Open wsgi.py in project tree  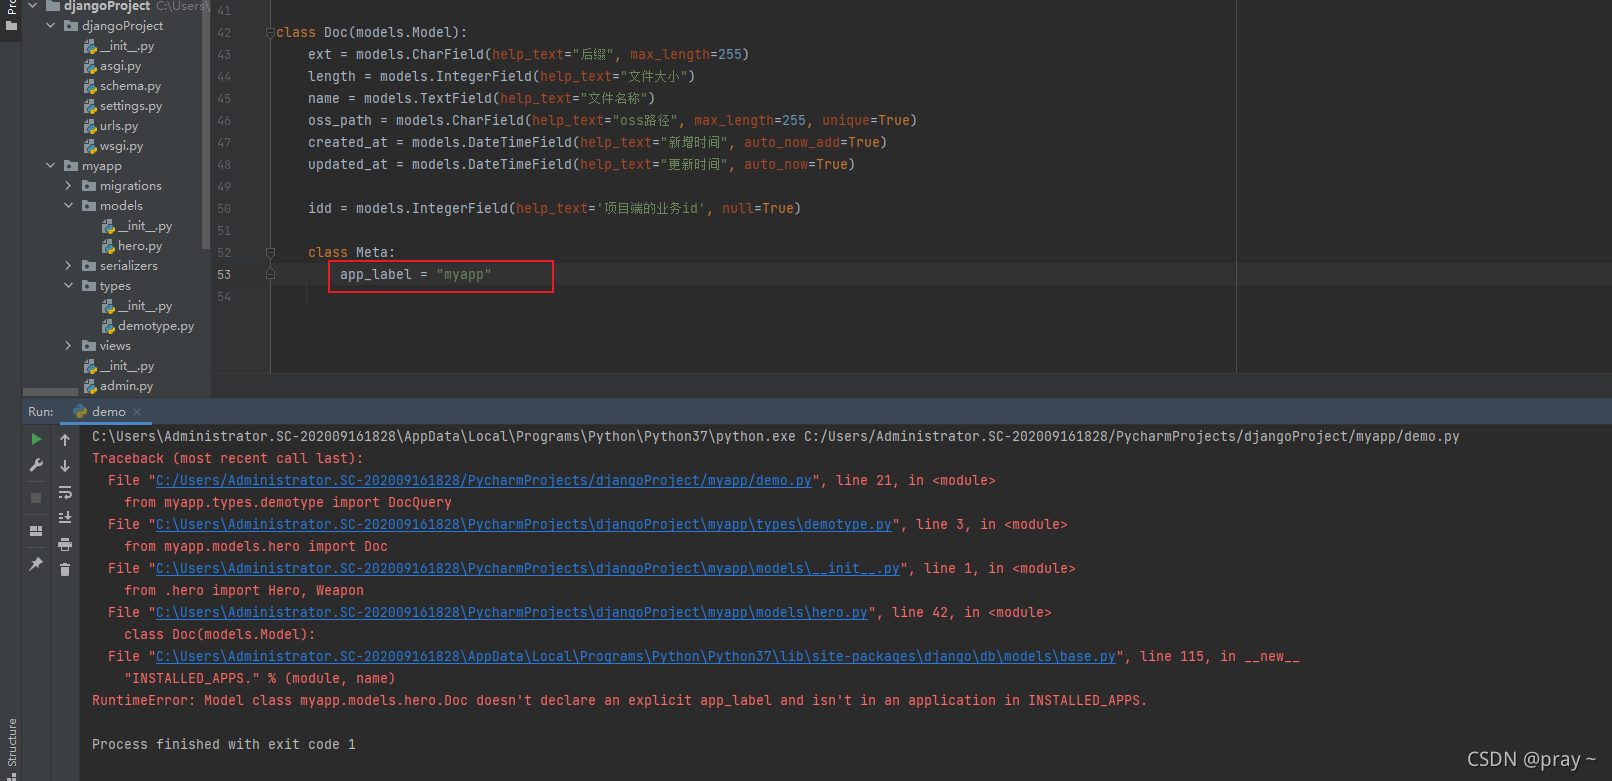pos(121,146)
